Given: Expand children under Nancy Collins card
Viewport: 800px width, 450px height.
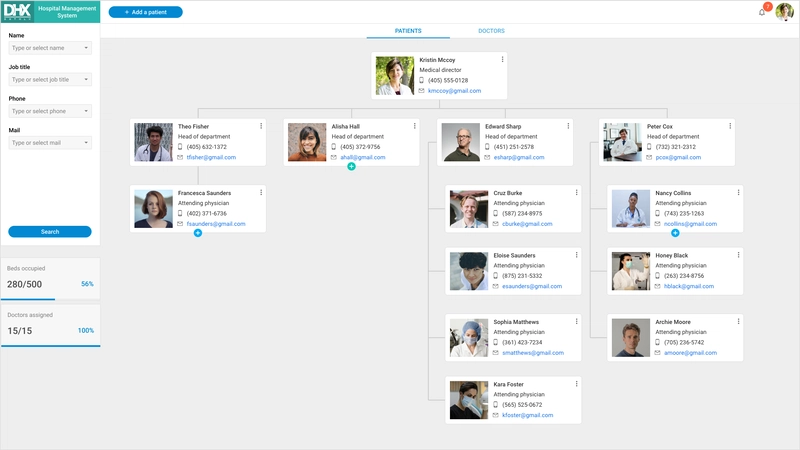Looking at the screenshot, I should 675,233.
